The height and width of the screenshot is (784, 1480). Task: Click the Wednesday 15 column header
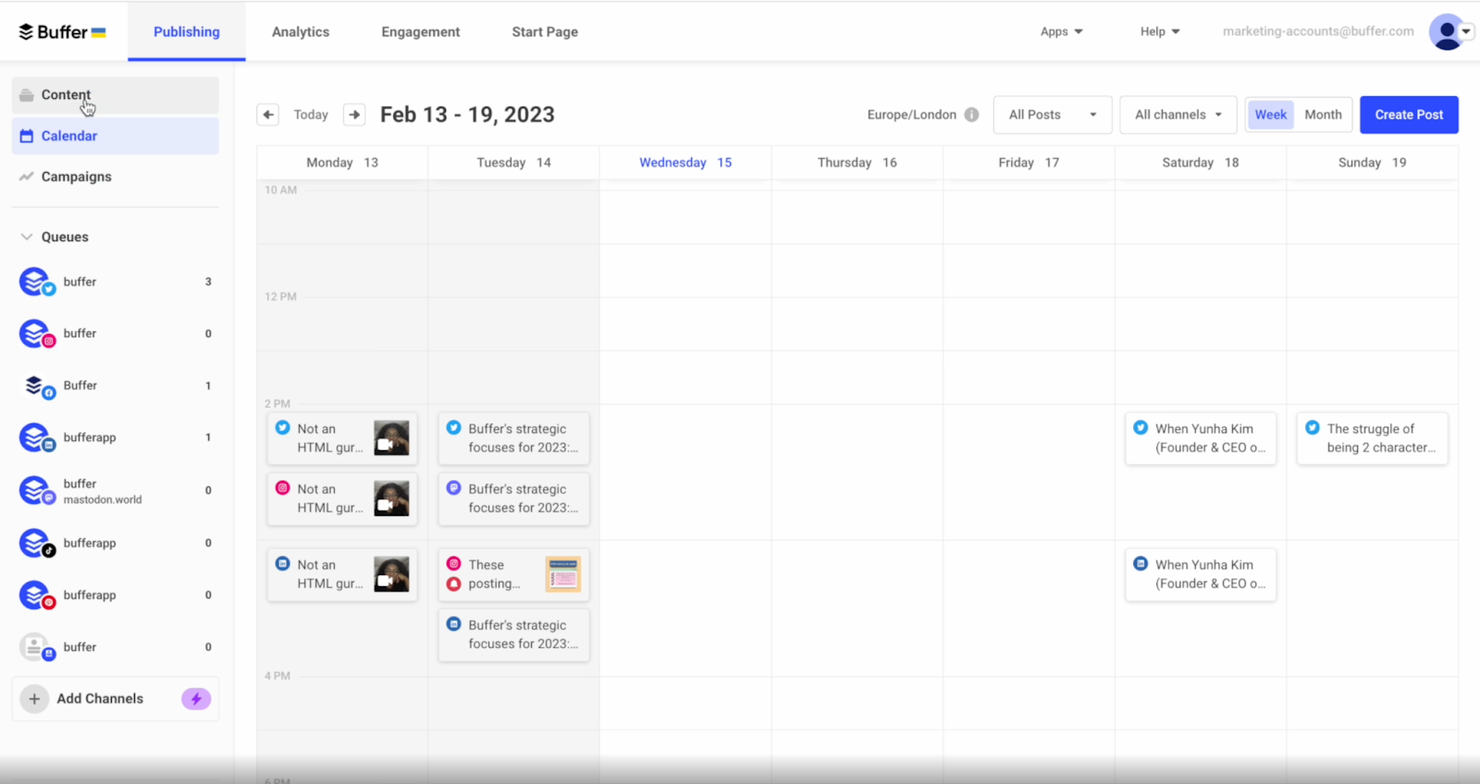[x=686, y=162]
